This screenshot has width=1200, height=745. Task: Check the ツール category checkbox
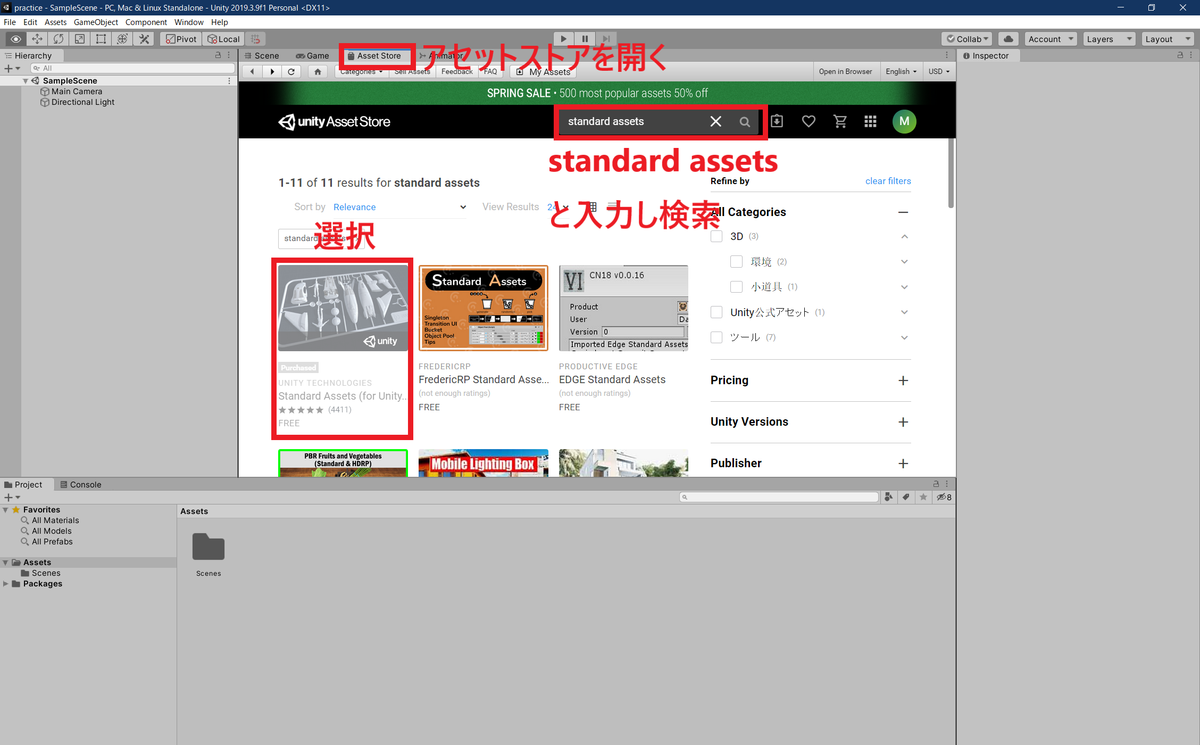click(x=716, y=337)
